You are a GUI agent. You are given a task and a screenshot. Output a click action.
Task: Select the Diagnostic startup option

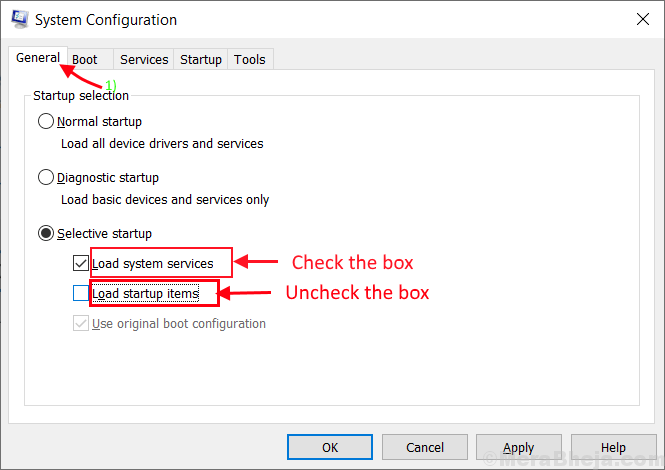click(46, 177)
